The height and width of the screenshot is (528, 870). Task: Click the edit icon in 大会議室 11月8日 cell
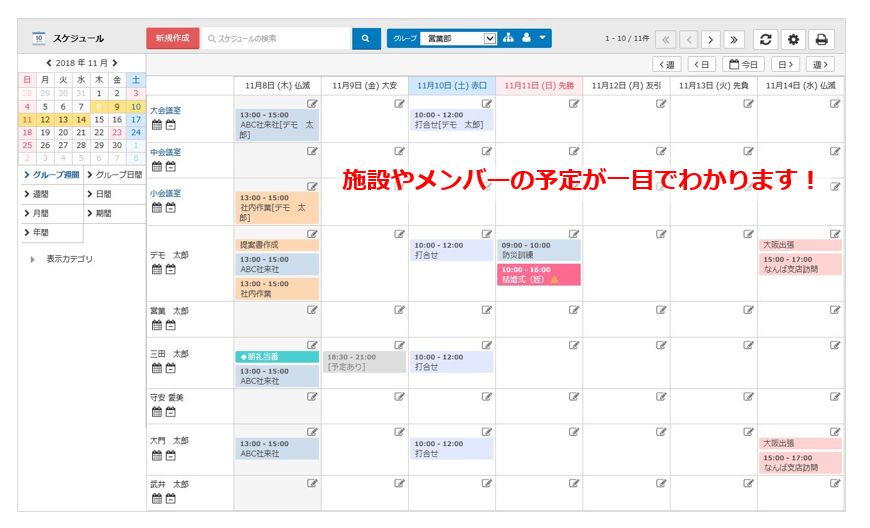(312, 103)
